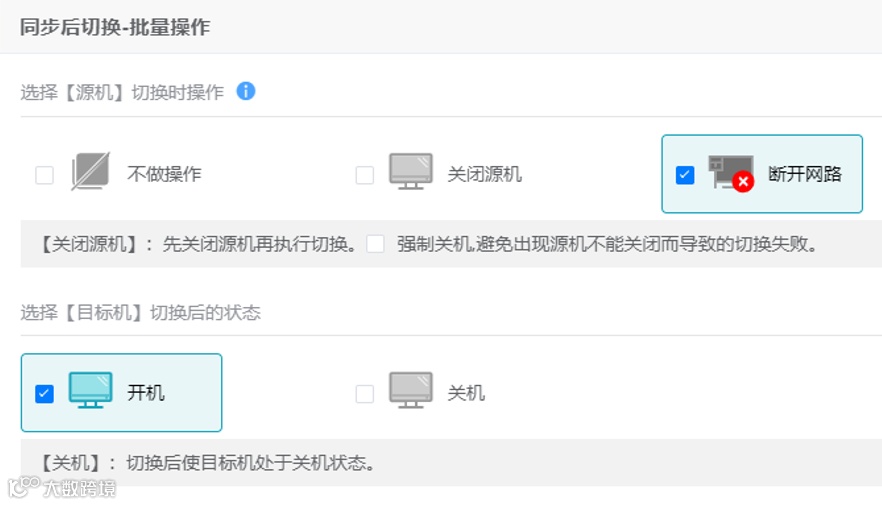Image resolution: width=882 pixels, height=505 pixels.
Task: Click the cyan monitor icon for 开机
Action: [90, 391]
